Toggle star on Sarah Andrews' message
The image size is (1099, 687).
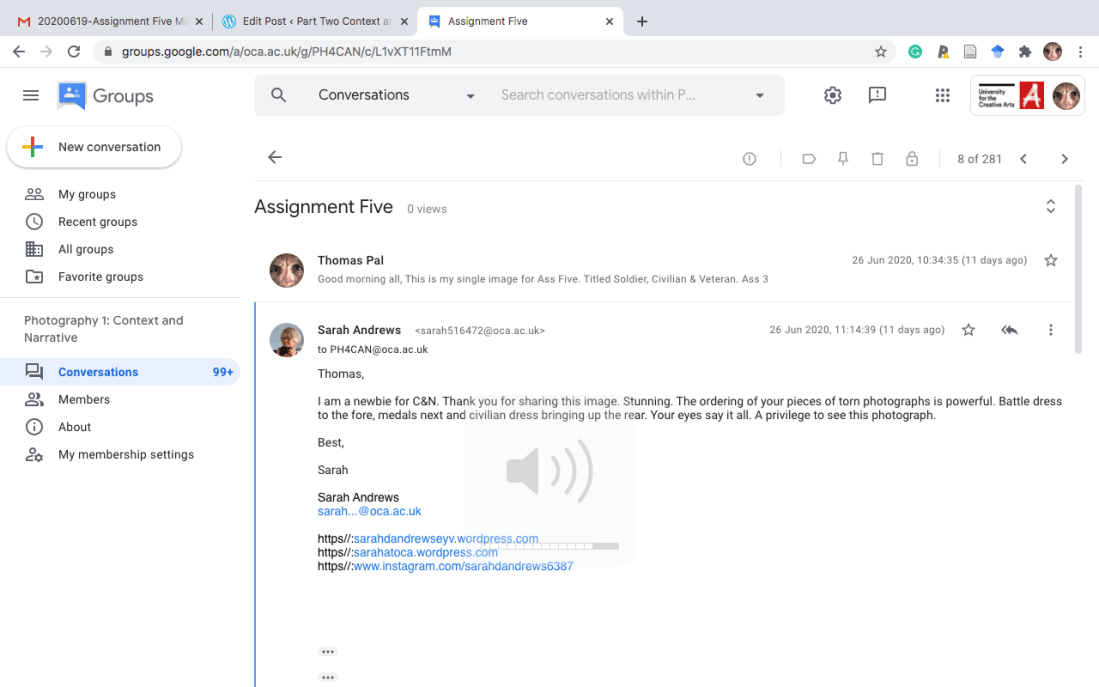click(x=968, y=330)
